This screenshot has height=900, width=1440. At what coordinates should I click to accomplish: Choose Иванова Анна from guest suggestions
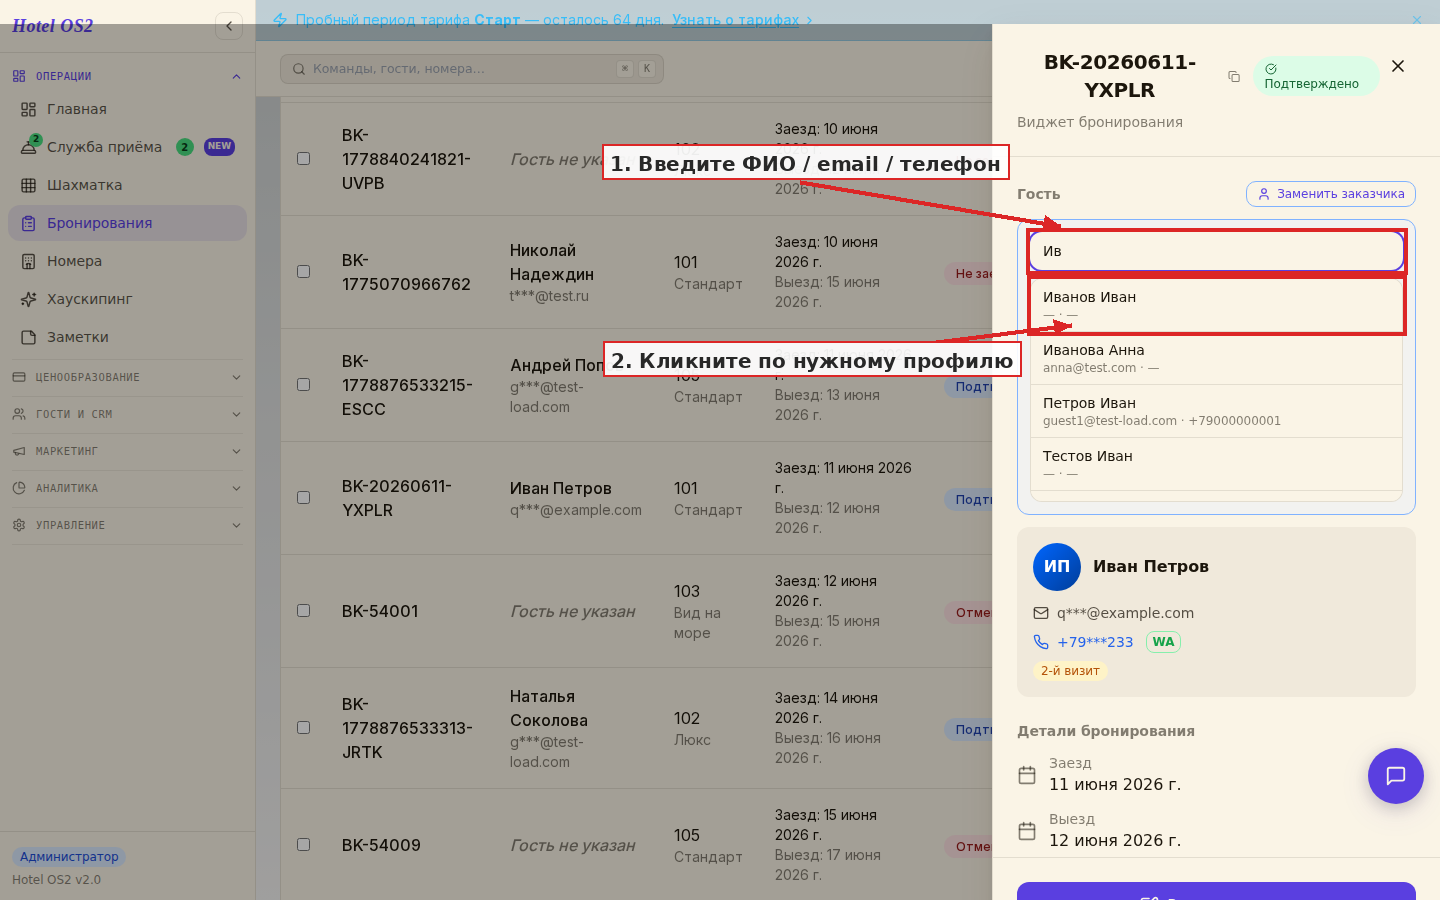point(1216,358)
